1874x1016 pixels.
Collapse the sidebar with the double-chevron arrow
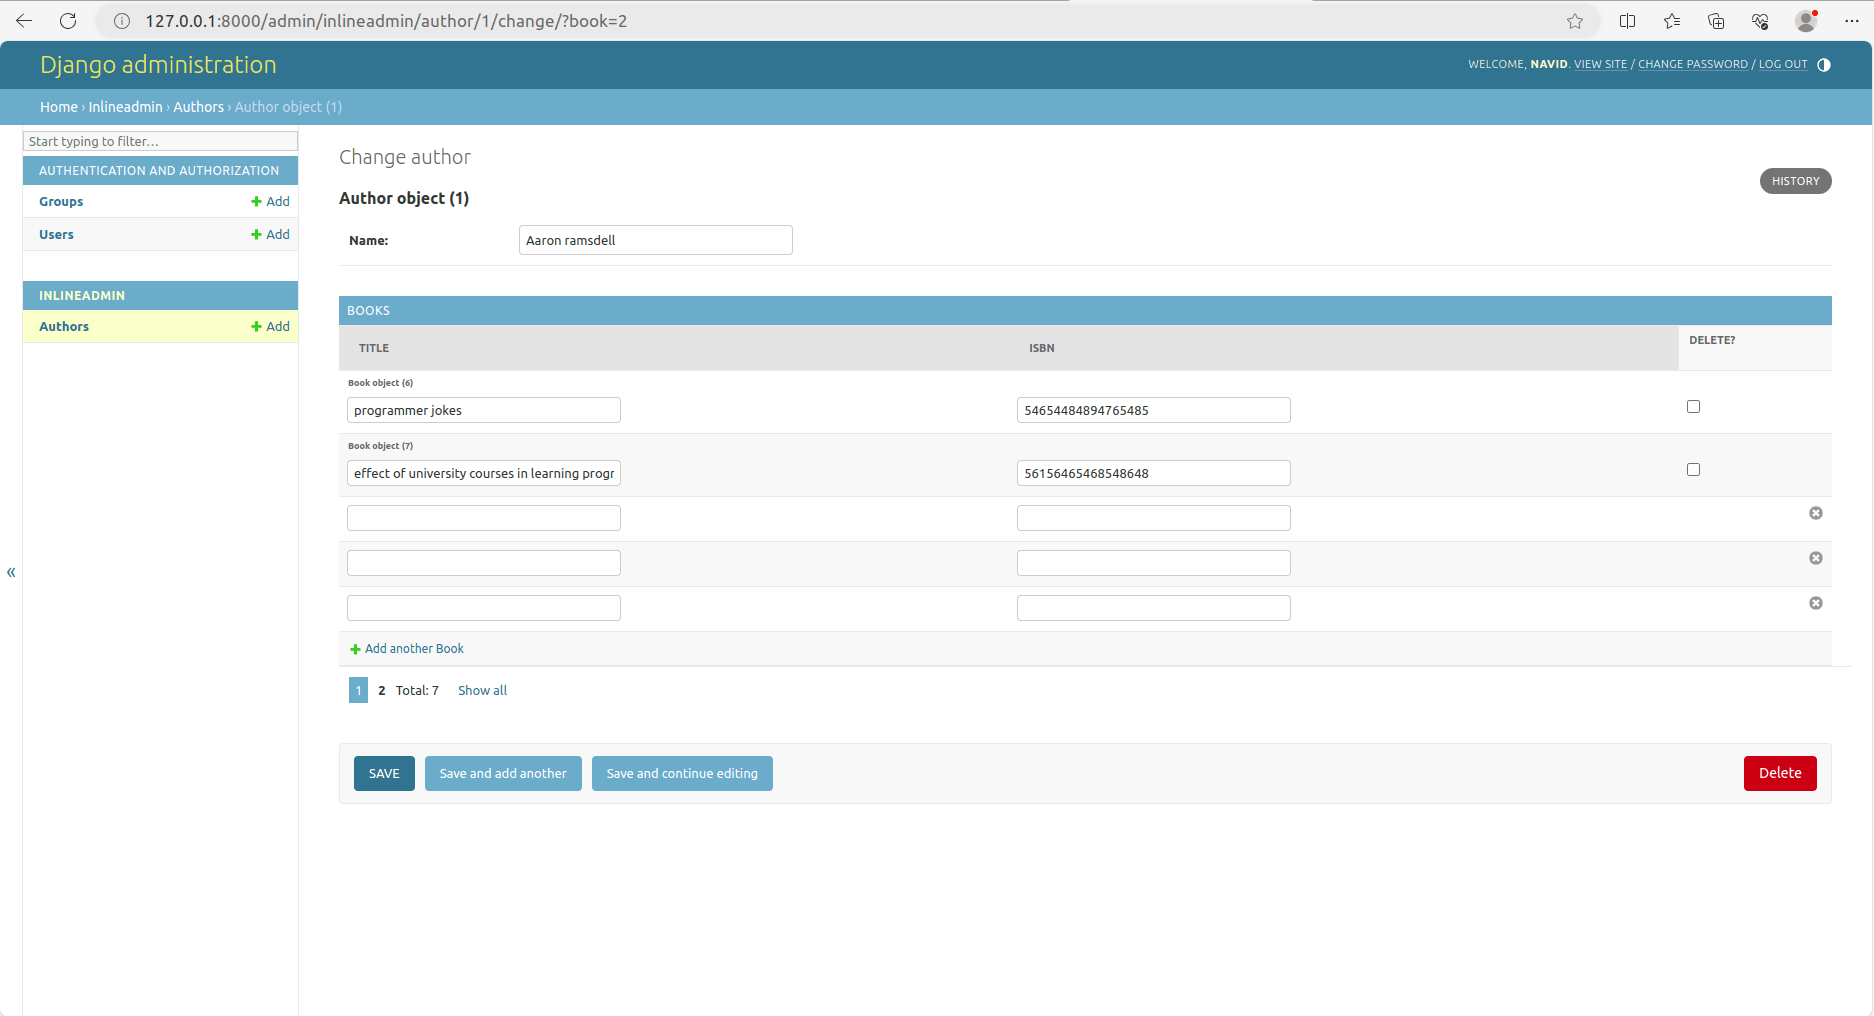(x=11, y=572)
